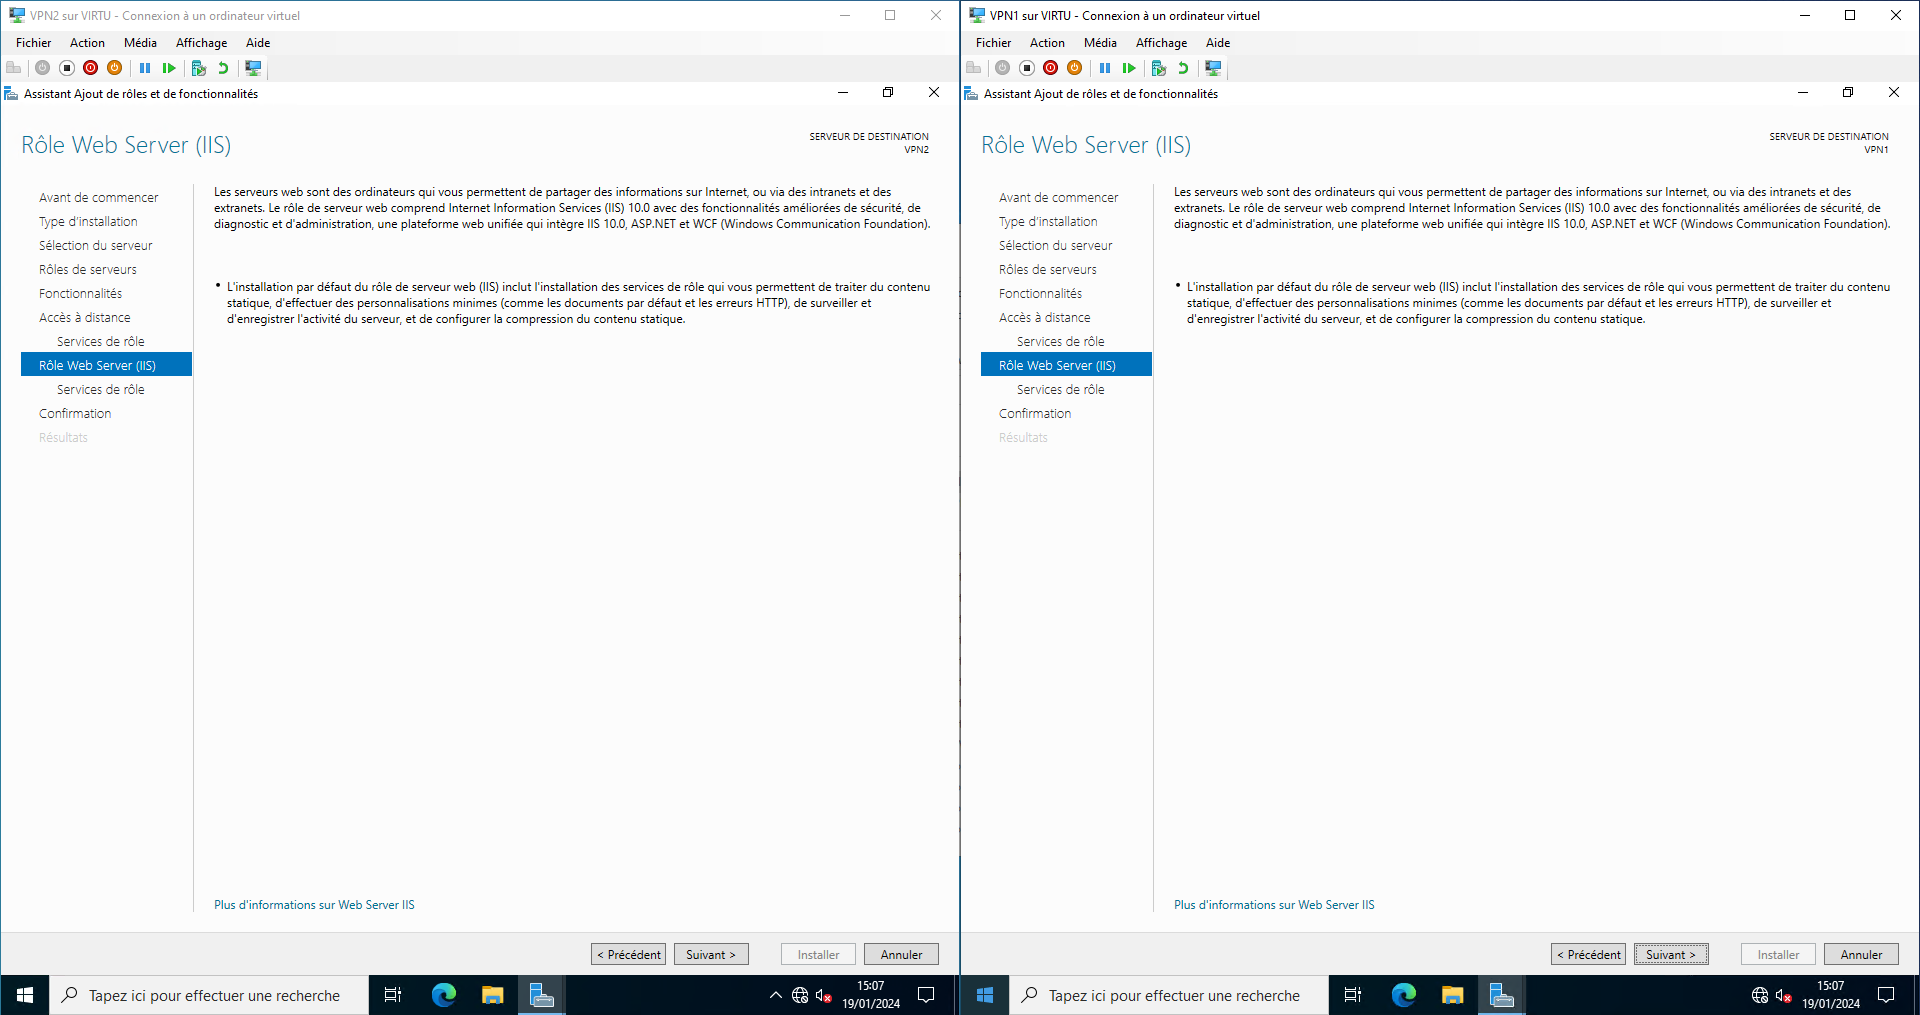Screen dimensions: 1920x1015
Task: Click the search box in VPN1 taskbar
Action: click(x=1173, y=995)
